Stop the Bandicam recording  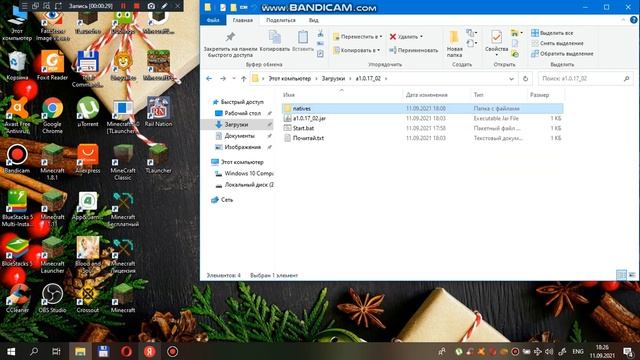coord(137,6)
